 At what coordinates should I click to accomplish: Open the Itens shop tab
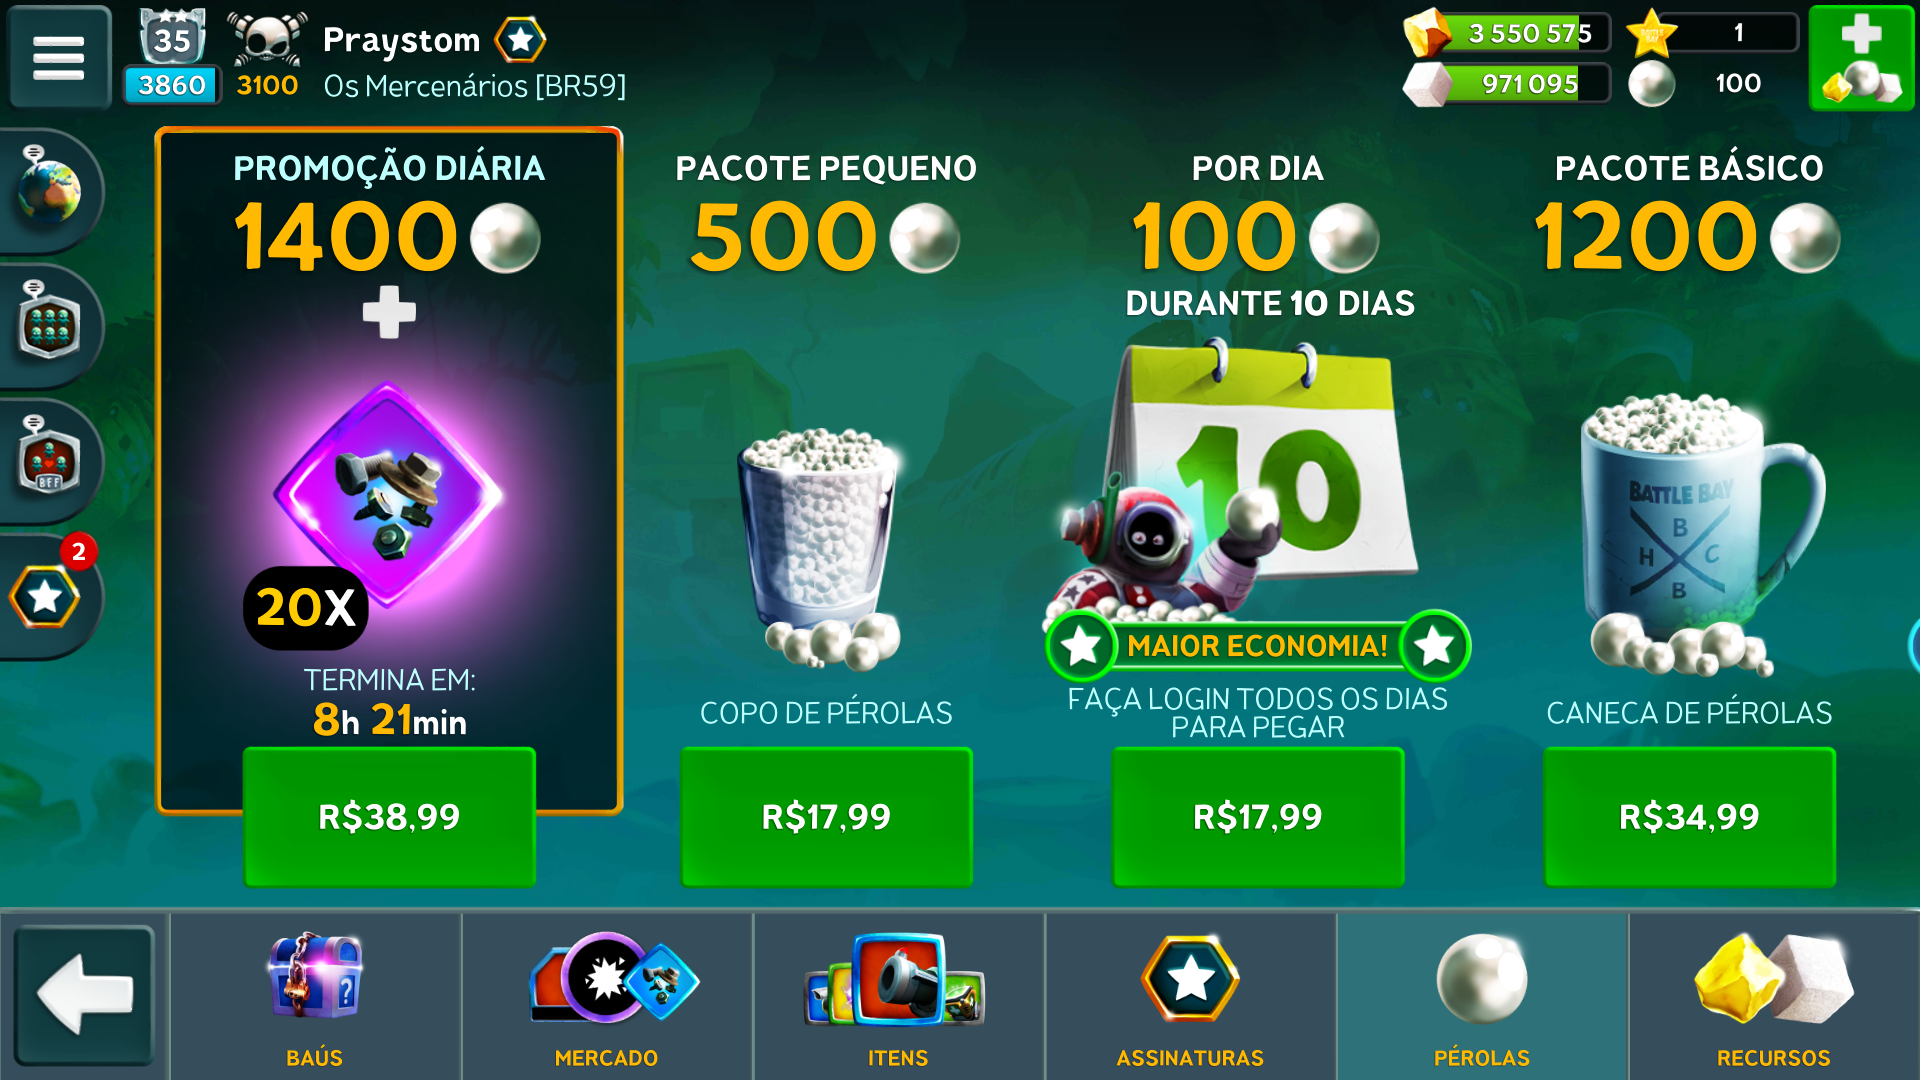(x=898, y=997)
